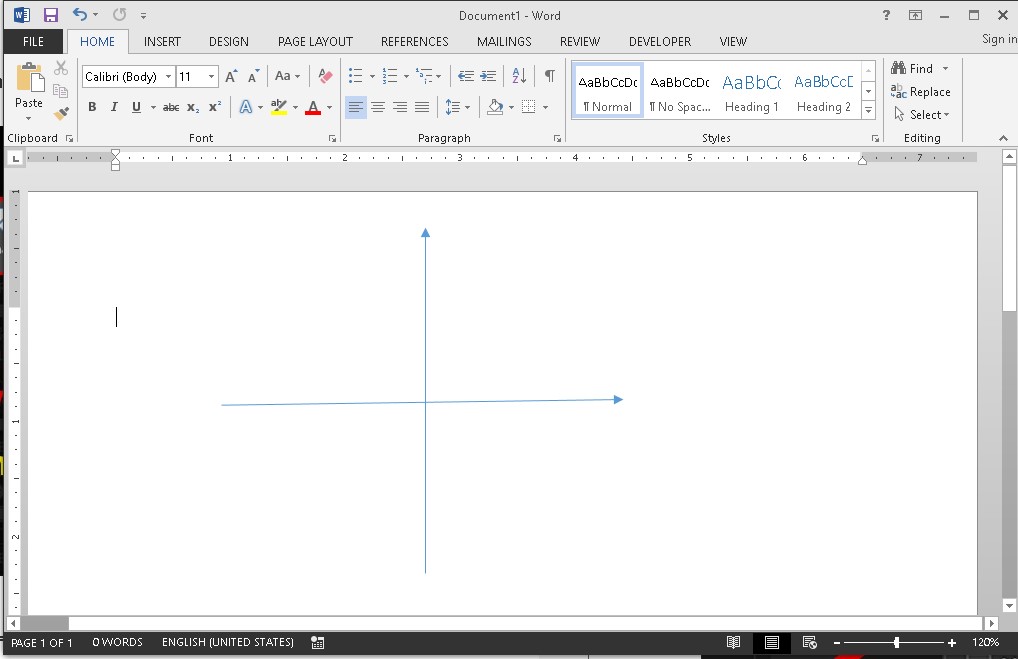
Task: Expand the Styles gallery More arrow
Action: pyautogui.click(x=868, y=111)
